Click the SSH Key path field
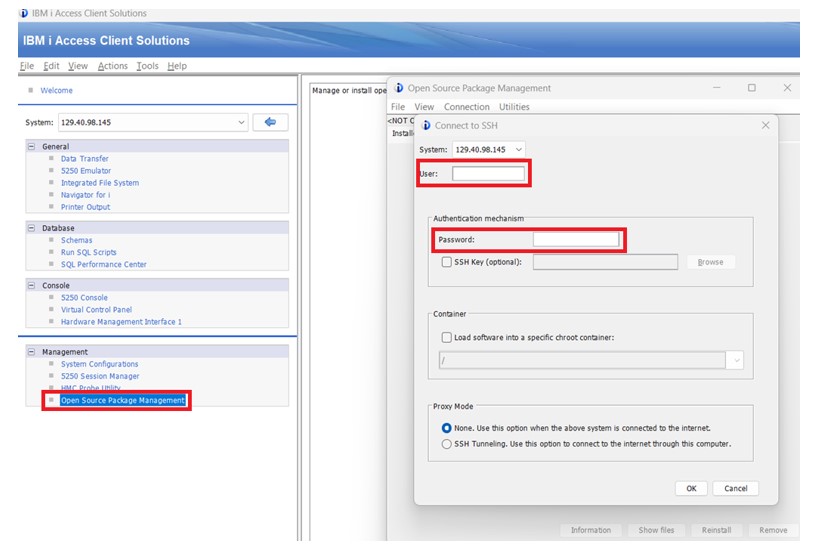The image size is (821, 560). 605,262
